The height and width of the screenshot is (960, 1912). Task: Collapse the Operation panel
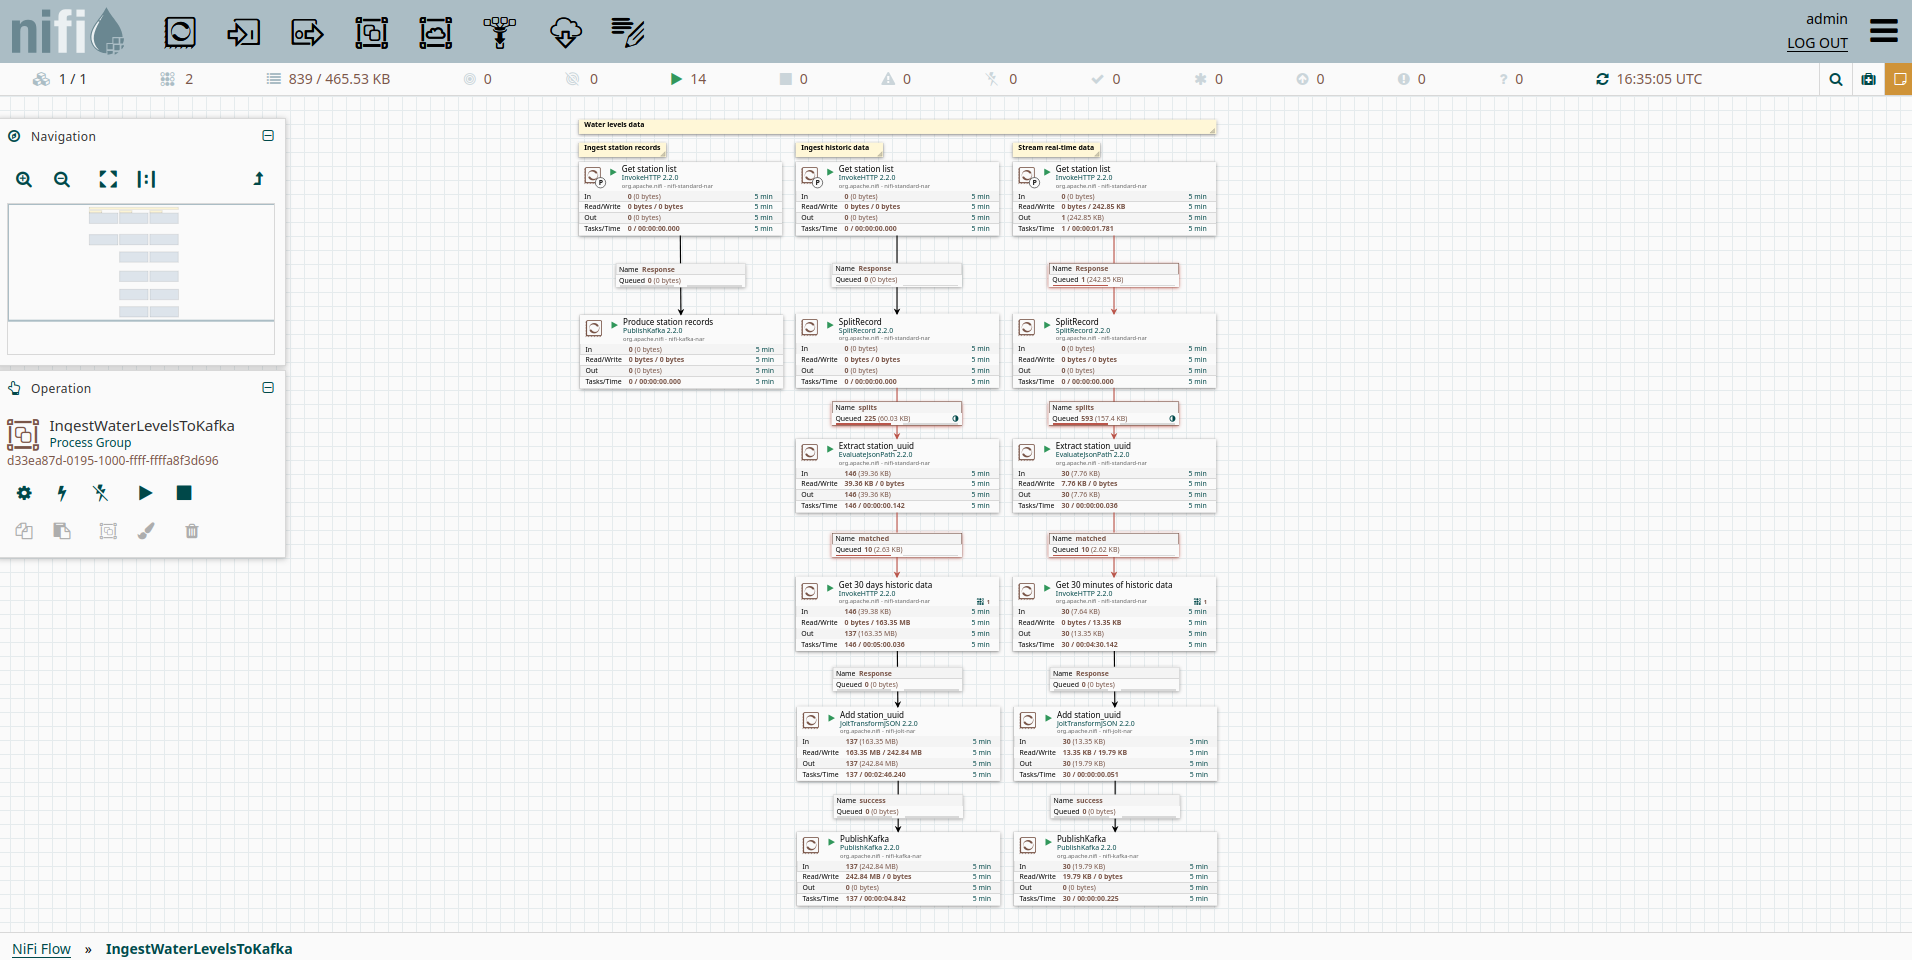tap(268, 388)
